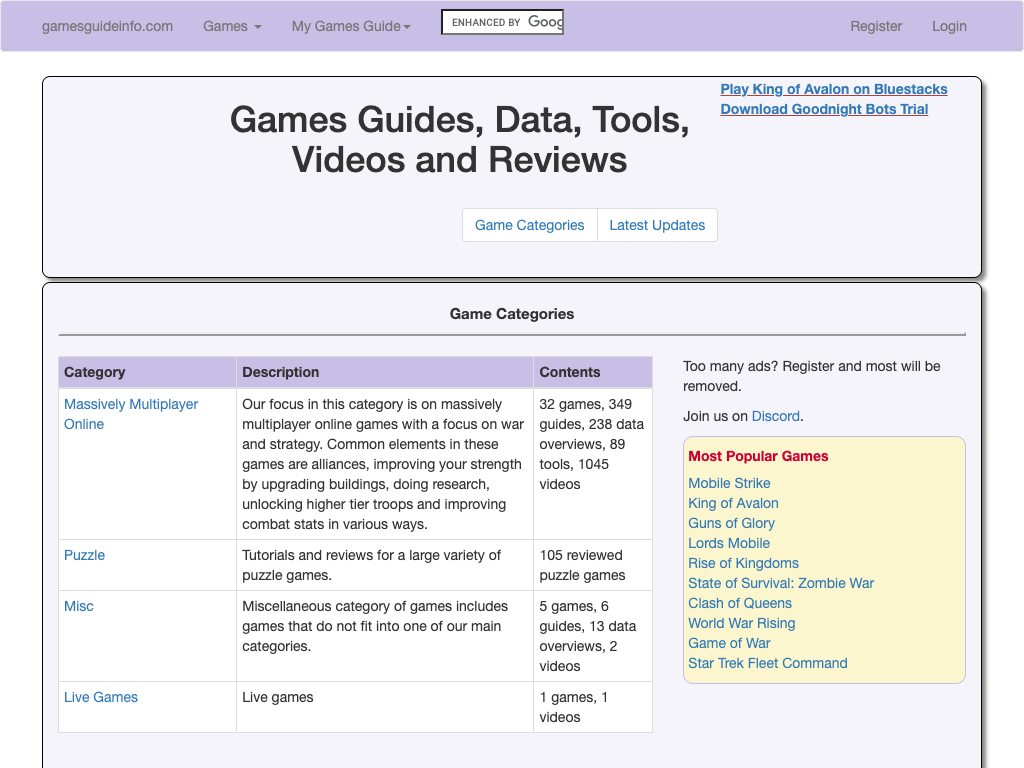Join the Discord via its link
The height and width of the screenshot is (768, 1024).
[x=776, y=416]
